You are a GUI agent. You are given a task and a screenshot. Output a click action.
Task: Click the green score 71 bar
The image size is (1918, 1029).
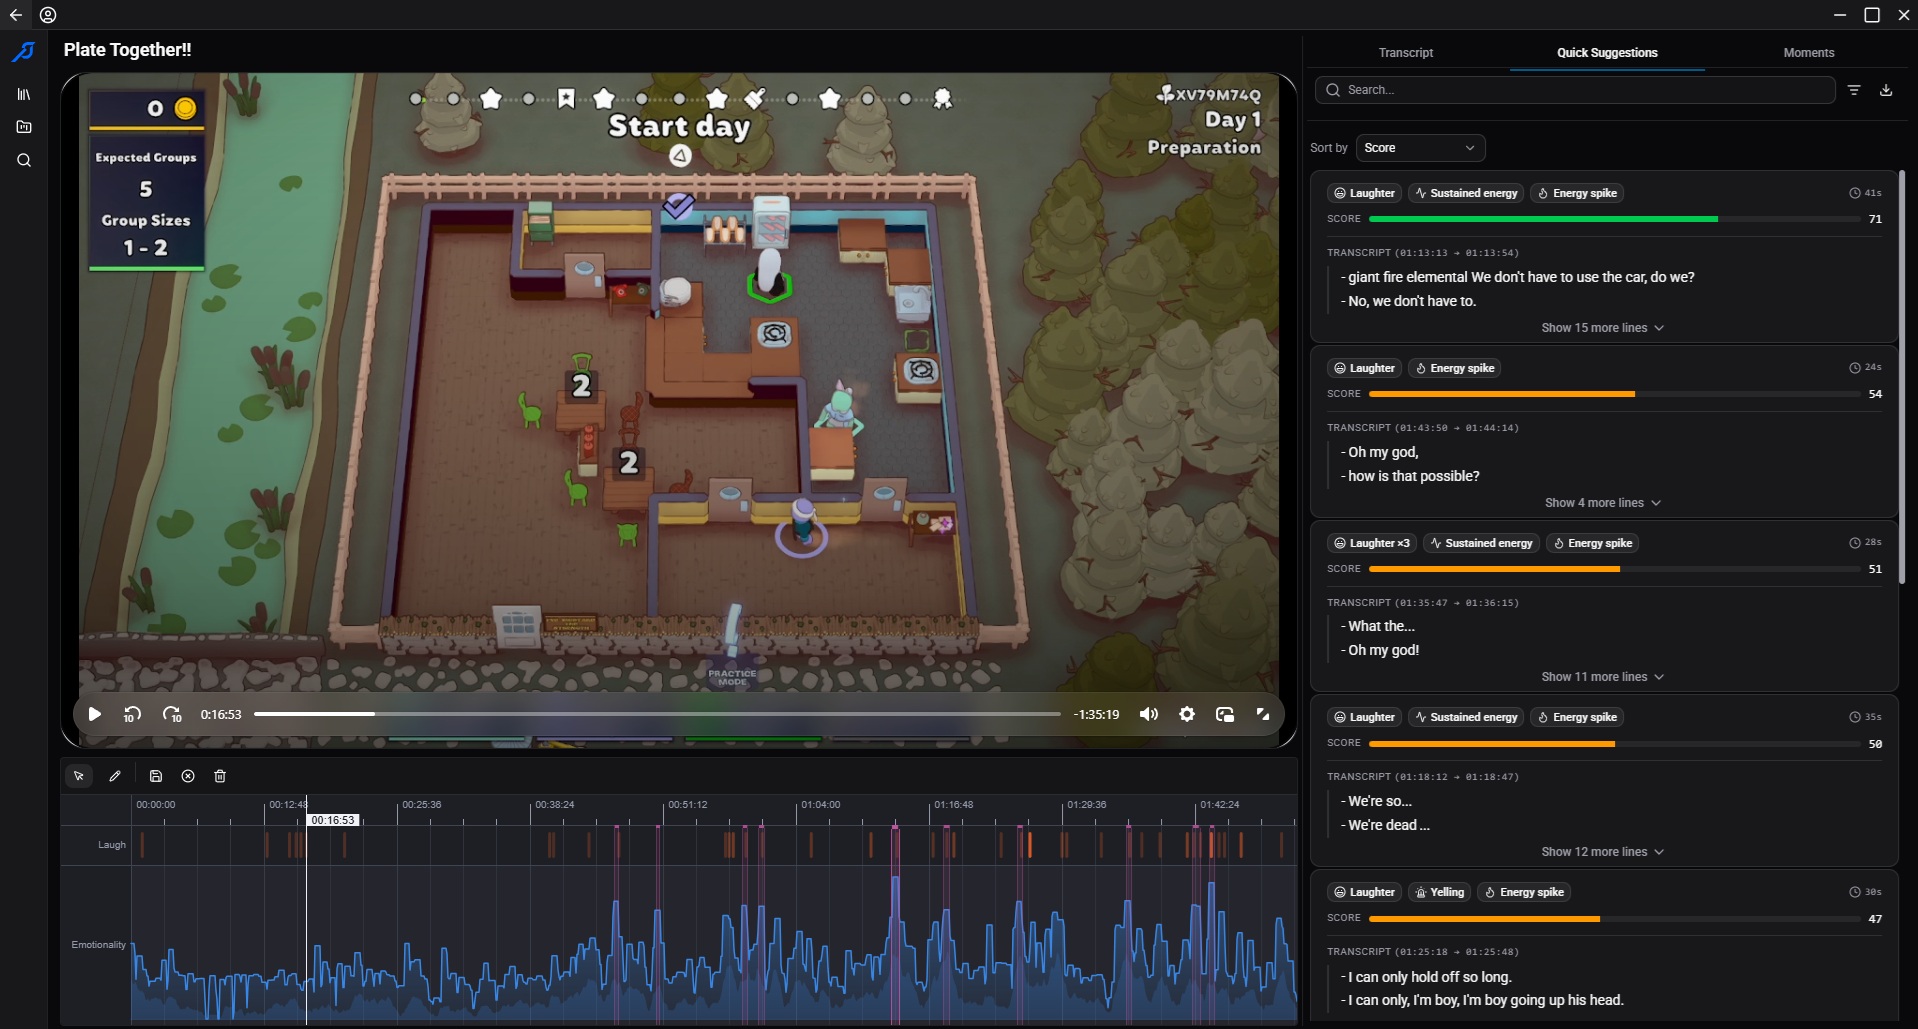[1543, 219]
